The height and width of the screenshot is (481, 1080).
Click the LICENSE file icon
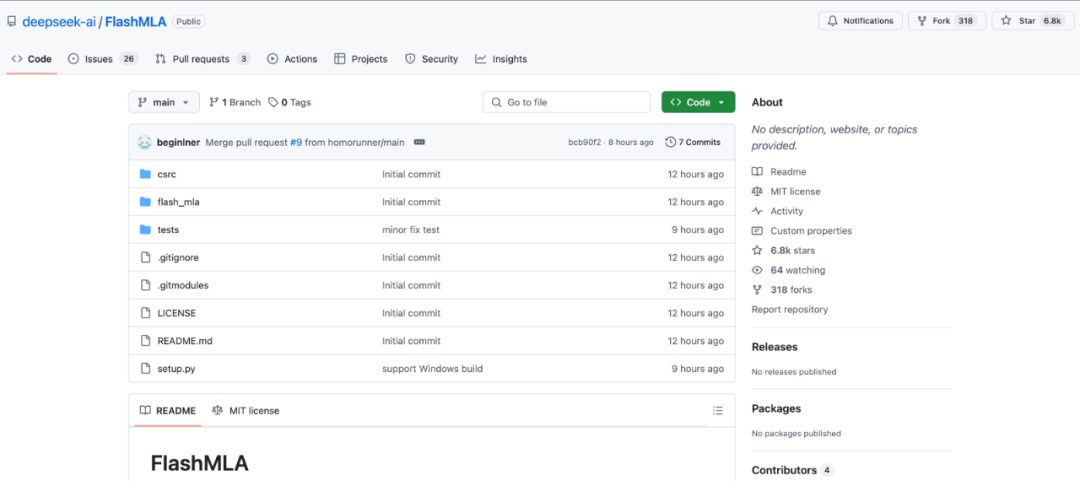click(145, 313)
